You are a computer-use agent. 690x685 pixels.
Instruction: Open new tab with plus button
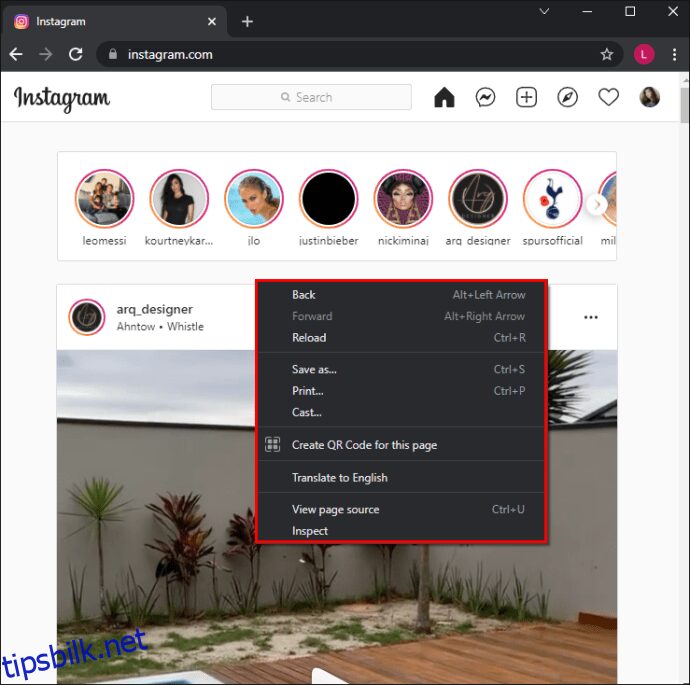pyautogui.click(x=247, y=22)
